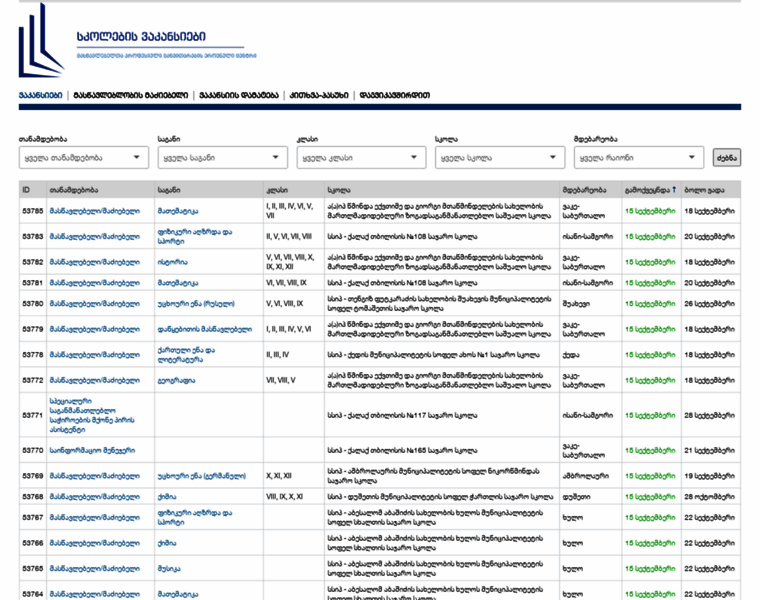Select ვაკანსიის დამატება in the navigation
The image size is (760, 600).
pyautogui.click(x=238, y=95)
